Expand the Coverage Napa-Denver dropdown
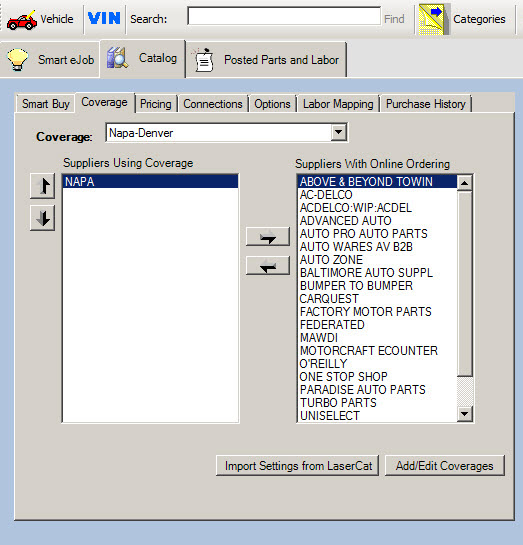The height and width of the screenshot is (545, 523). 338,132
